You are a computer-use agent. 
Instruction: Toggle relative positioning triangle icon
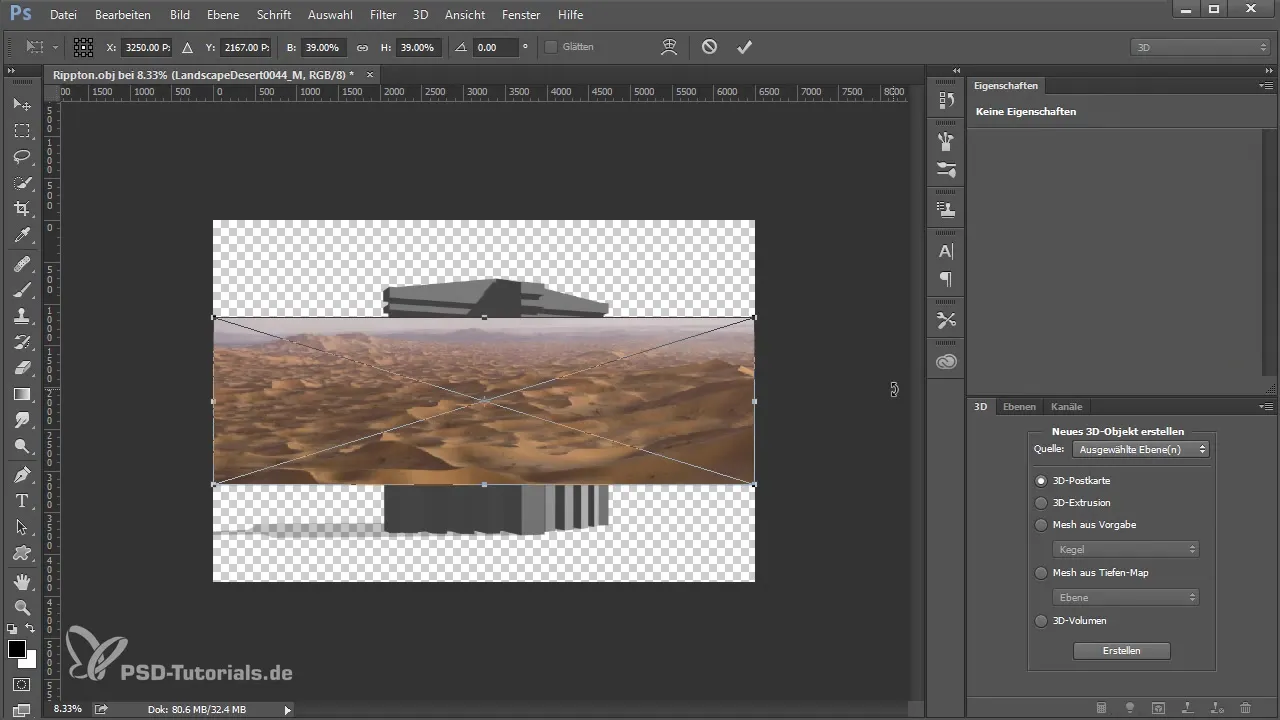[187, 47]
